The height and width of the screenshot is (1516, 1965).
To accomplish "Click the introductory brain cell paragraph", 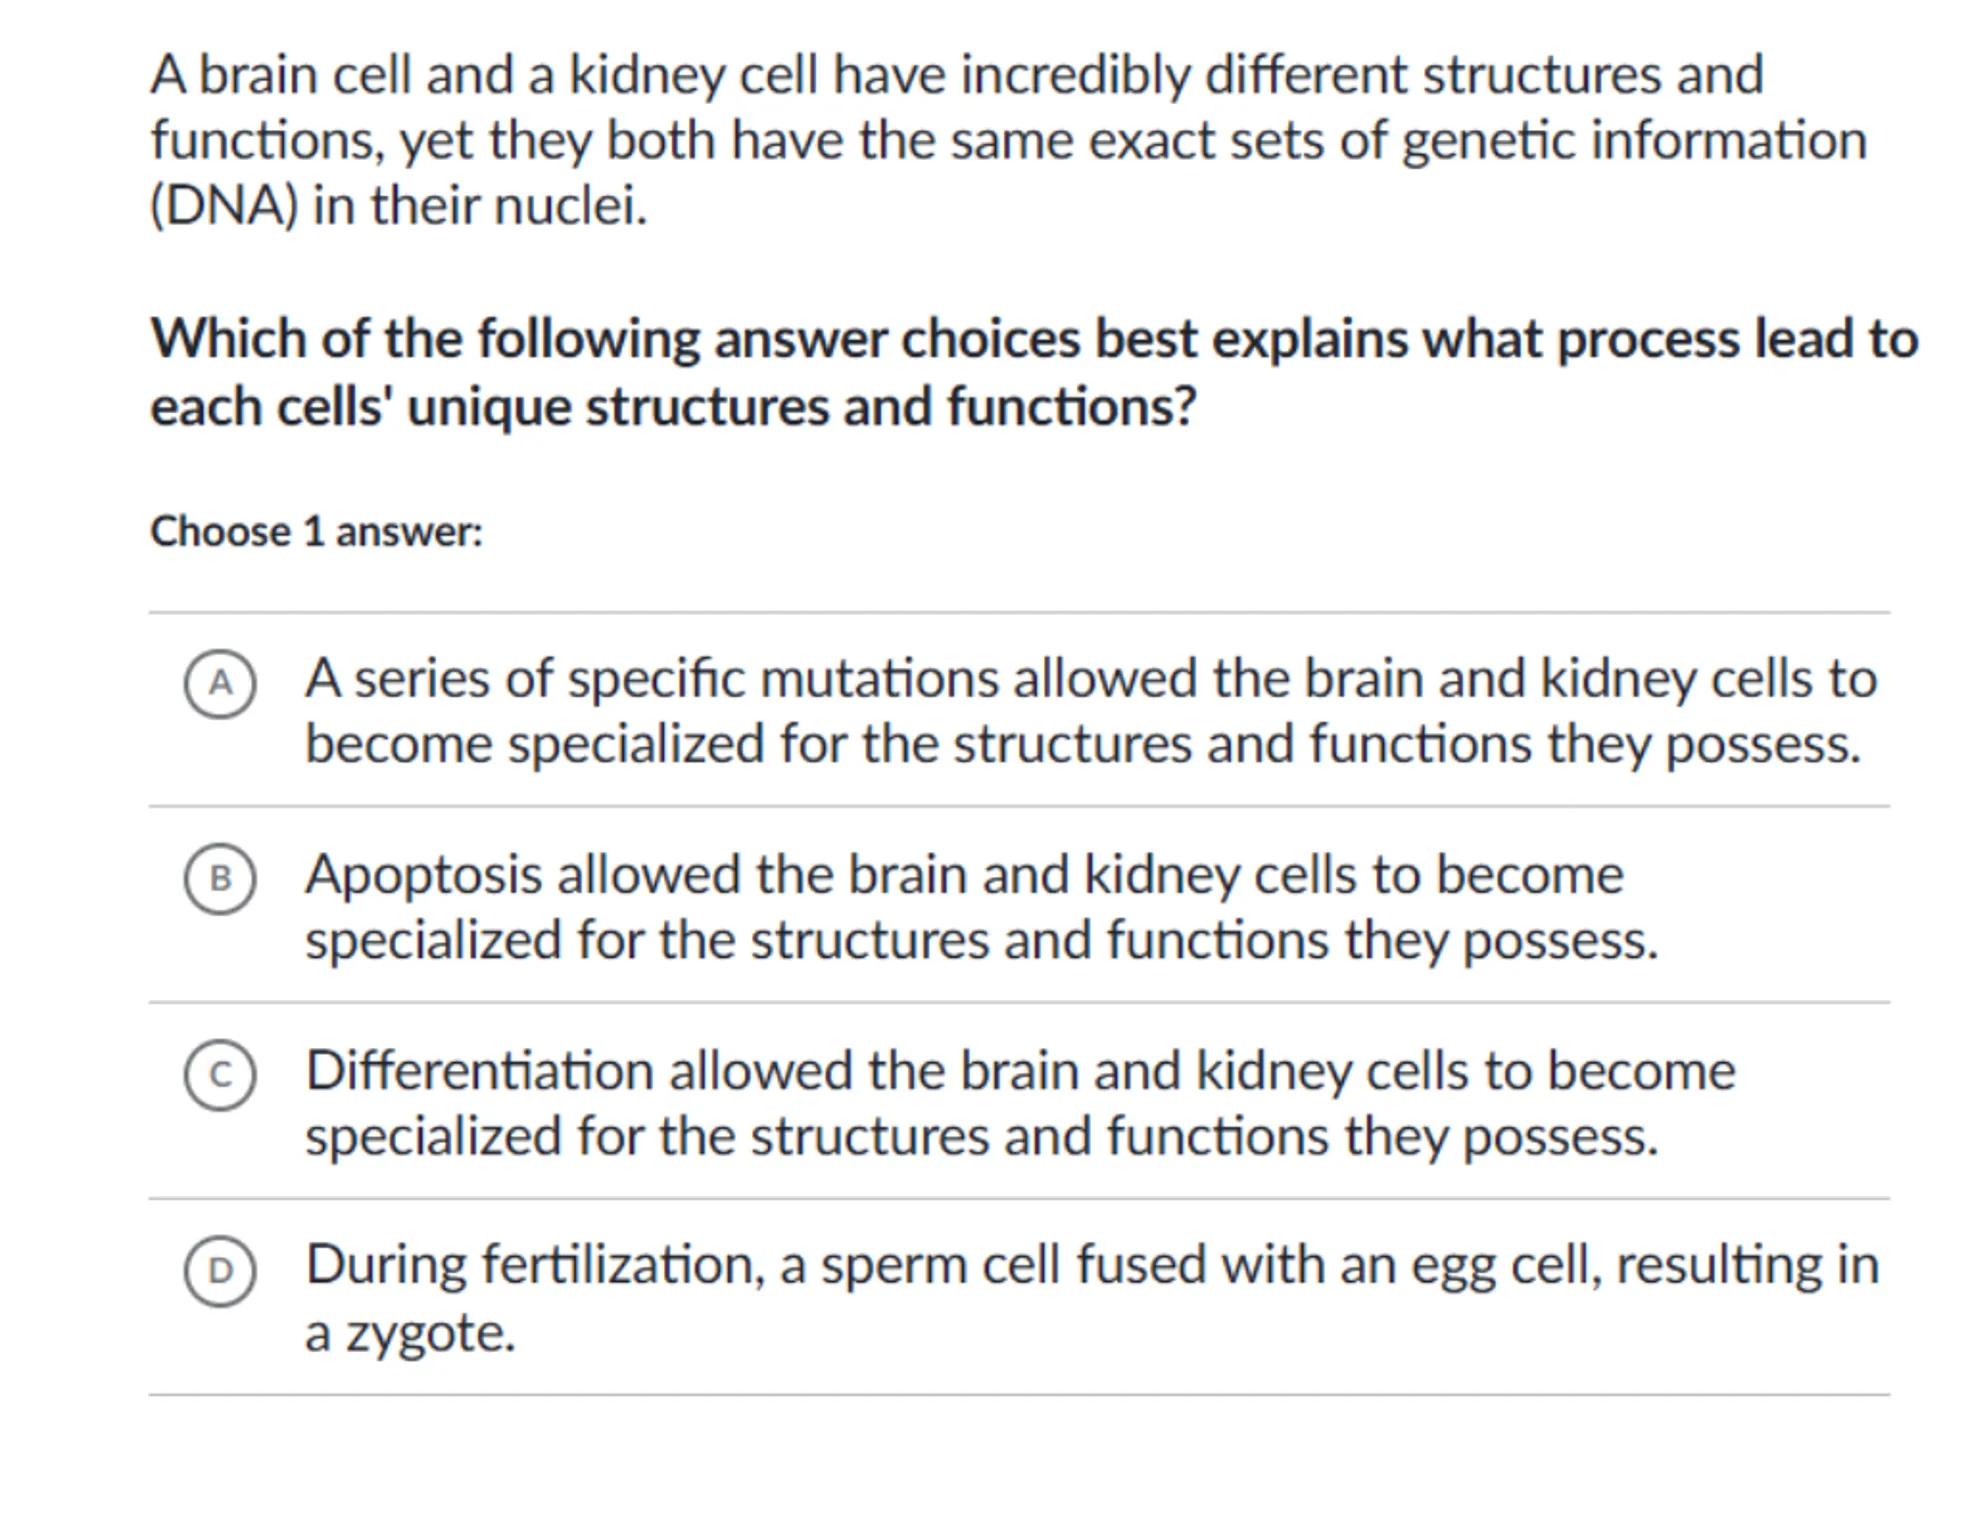I will pos(1008,140).
